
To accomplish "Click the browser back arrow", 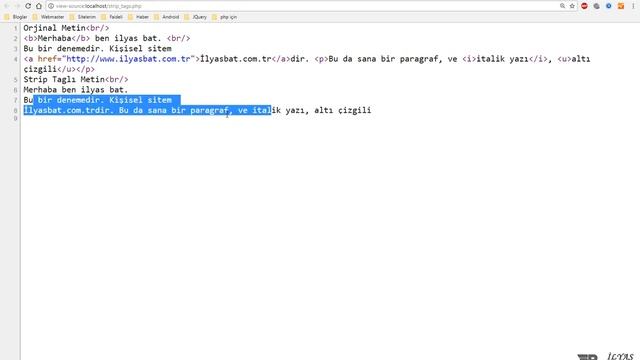I will (x=6, y=6).
